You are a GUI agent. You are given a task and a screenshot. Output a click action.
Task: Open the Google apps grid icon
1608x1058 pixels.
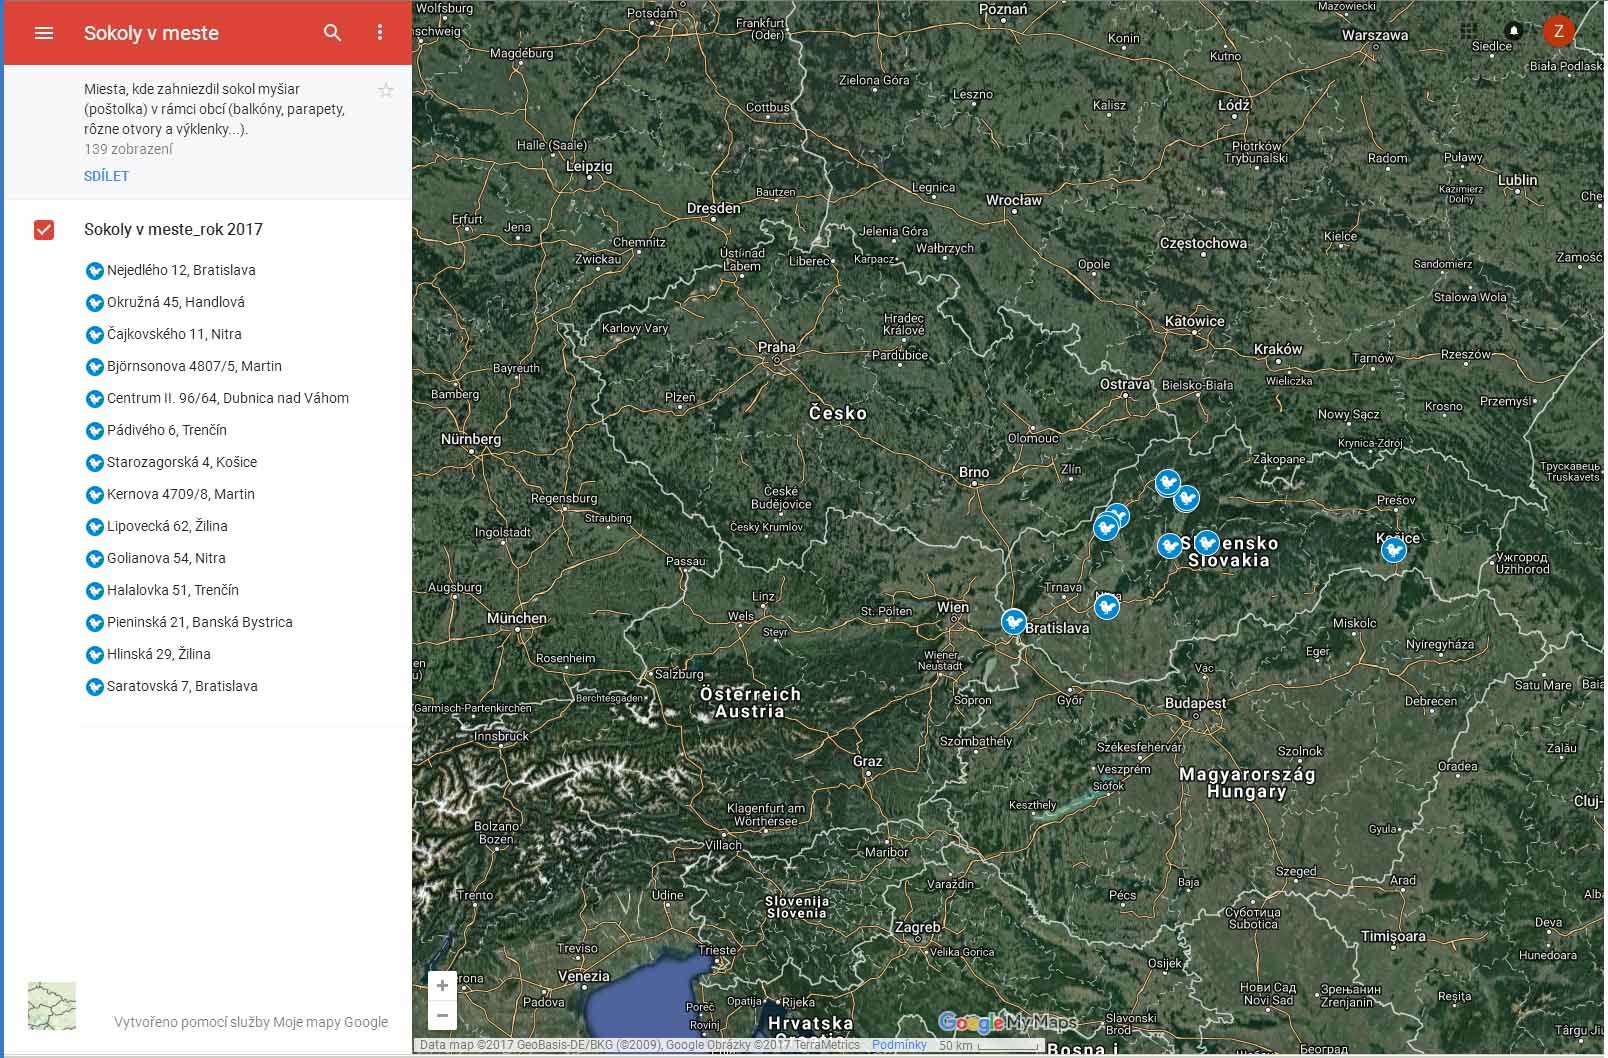click(1468, 31)
